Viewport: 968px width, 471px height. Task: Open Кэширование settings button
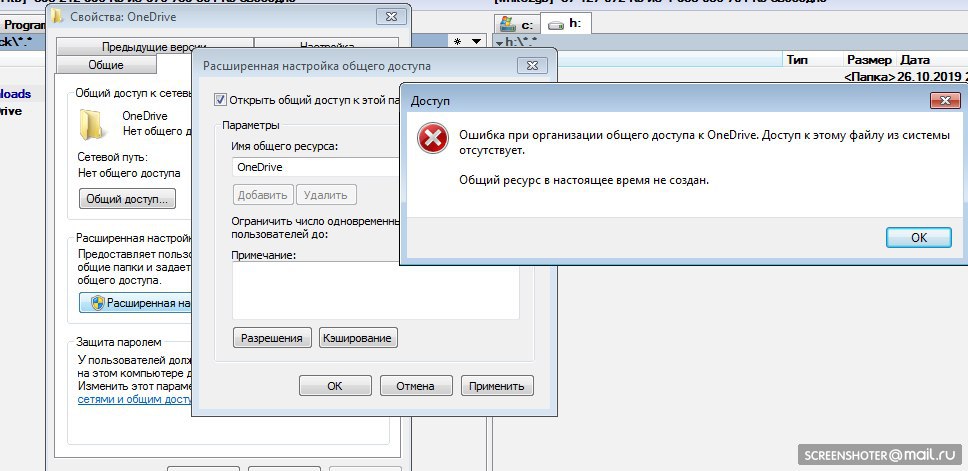(x=358, y=338)
